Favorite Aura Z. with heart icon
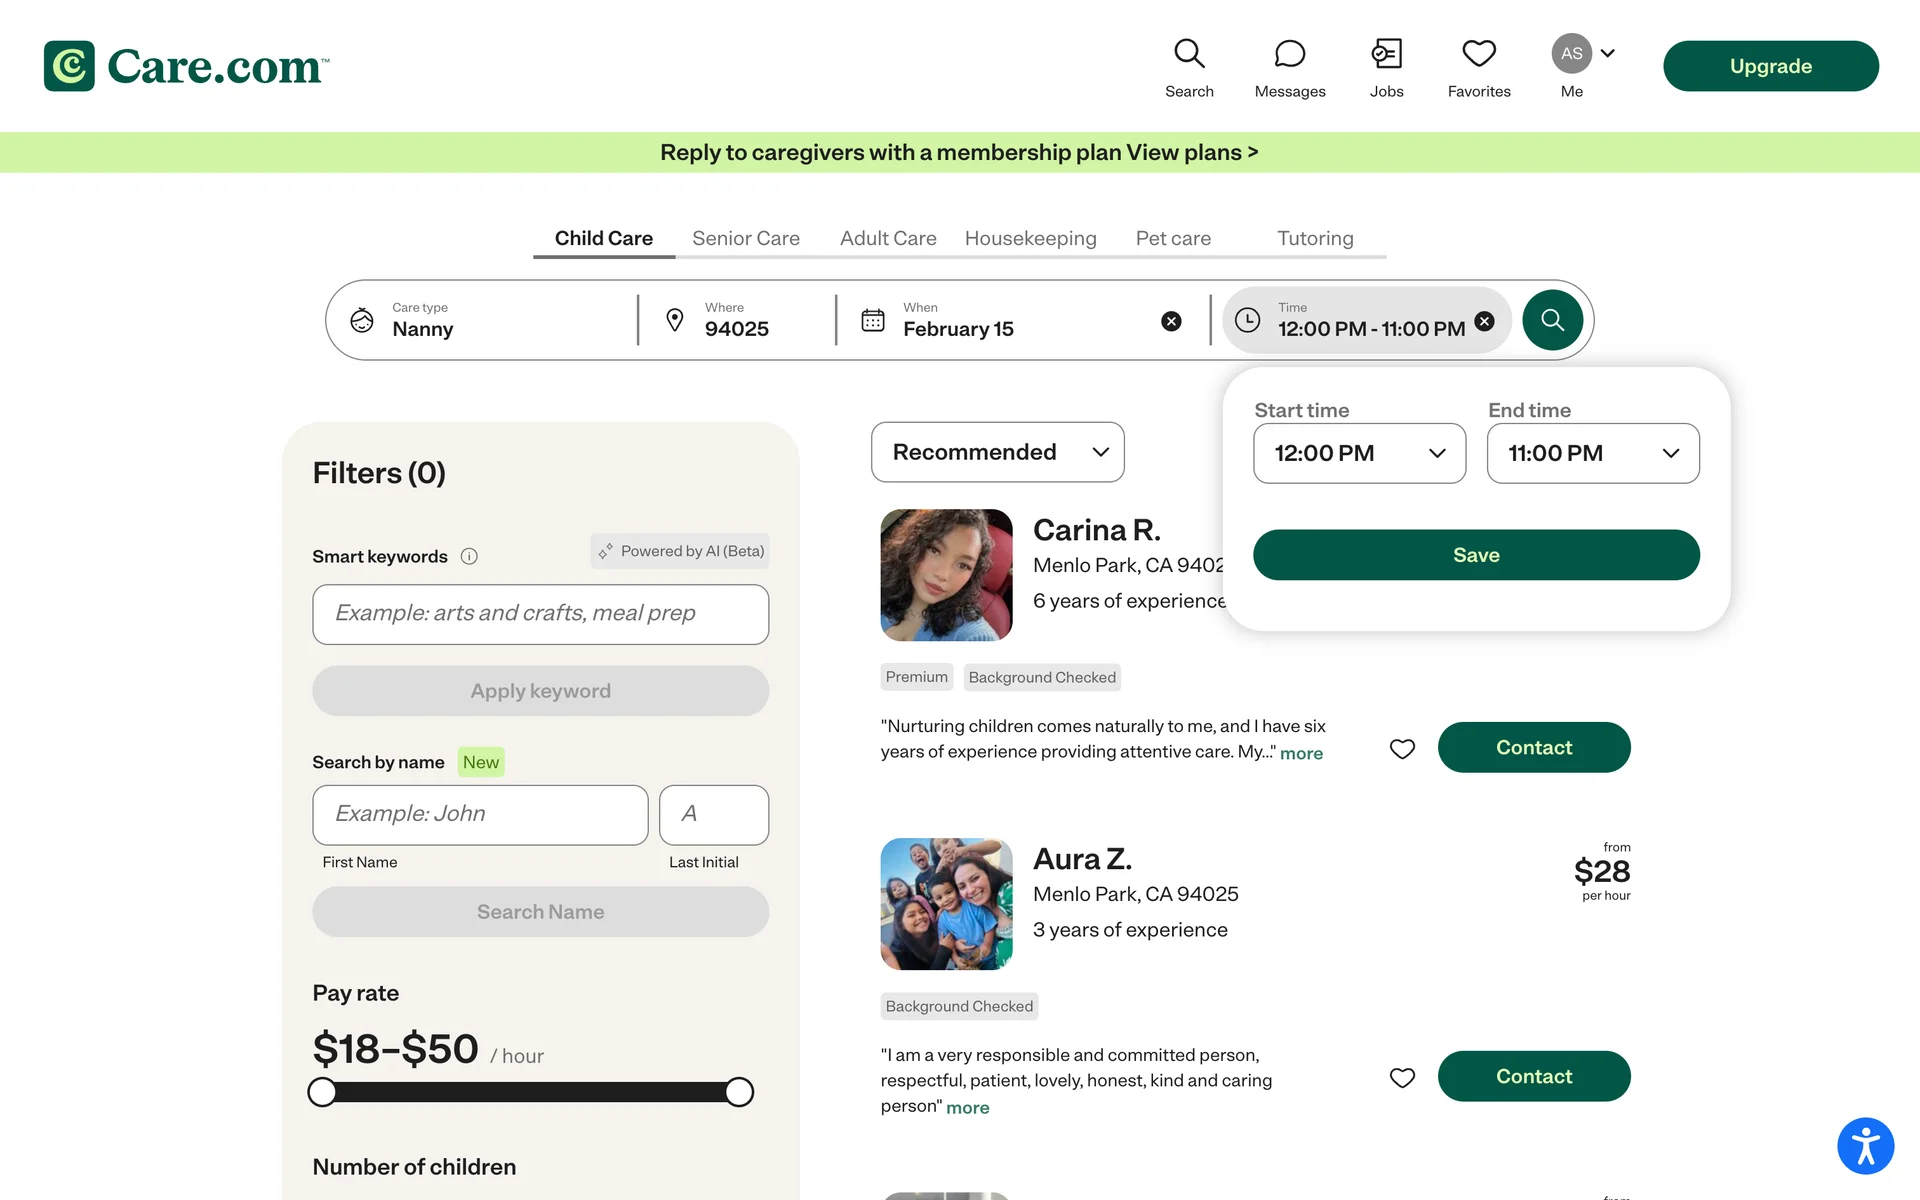1920x1200 pixels. coord(1402,1077)
